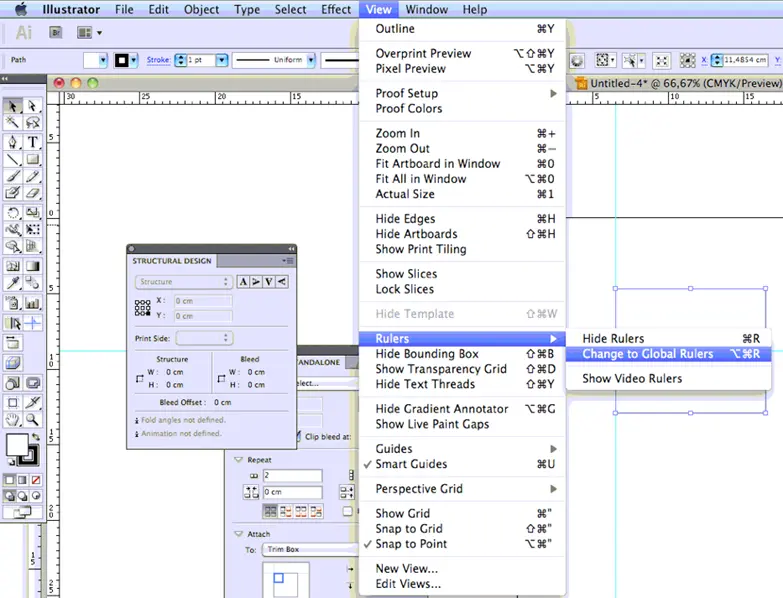Open the Window menu in menu bar
Viewport: 783px width, 598px height.
[426, 9]
